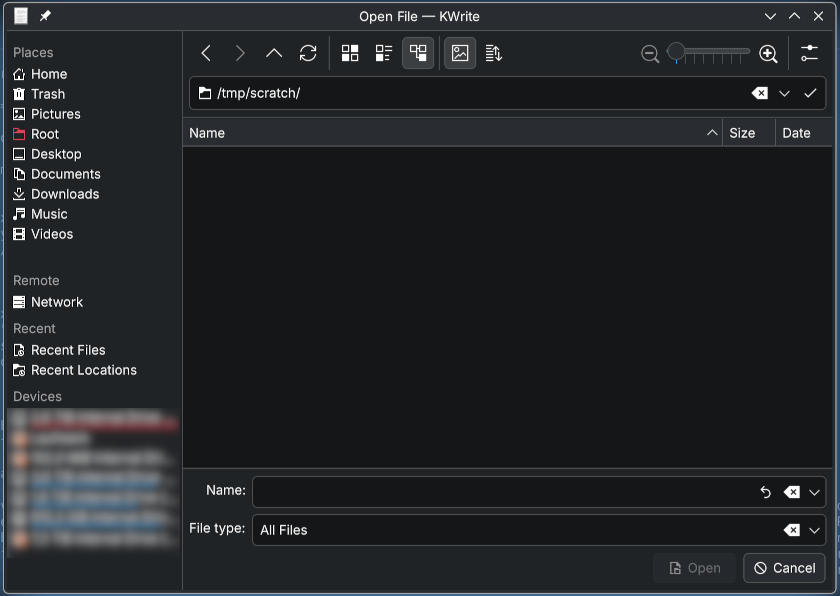Viewport: 840px width, 596px height.
Task: Open the sorting options menu
Action: (x=493, y=53)
